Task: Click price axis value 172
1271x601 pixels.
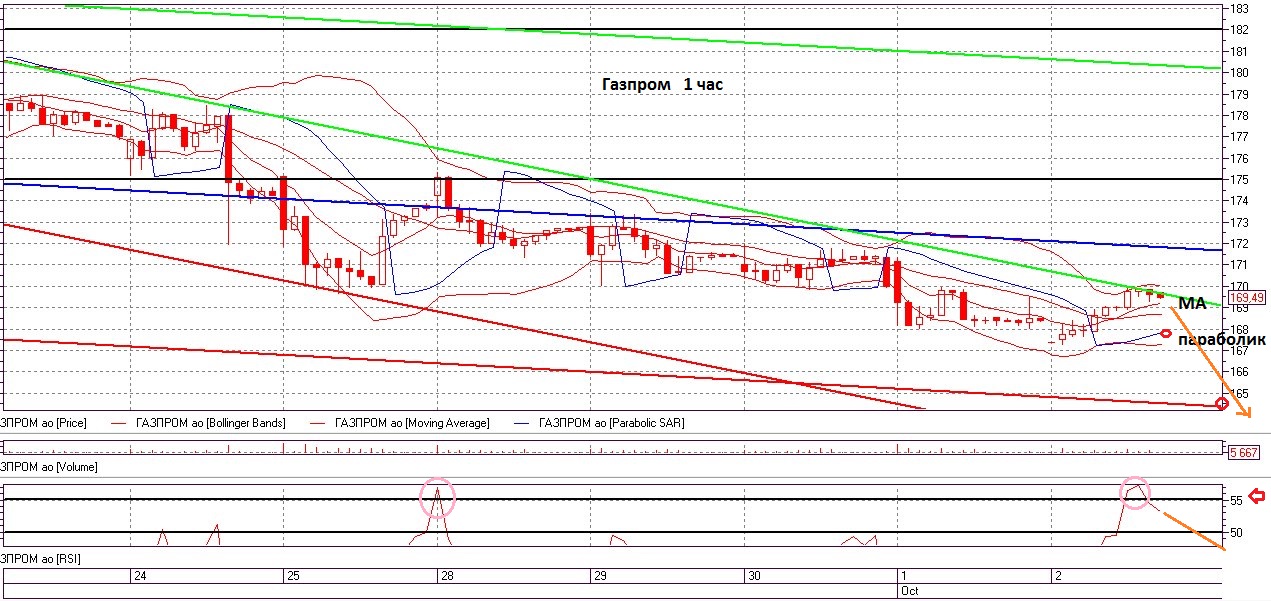Action: click(1237, 244)
